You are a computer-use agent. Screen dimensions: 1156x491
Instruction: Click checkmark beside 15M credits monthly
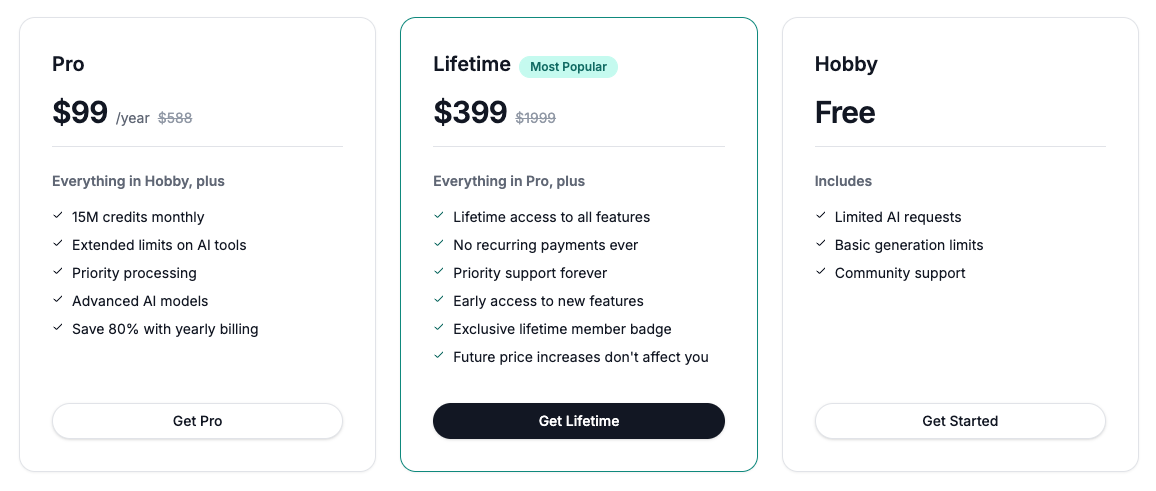point(58,216)
